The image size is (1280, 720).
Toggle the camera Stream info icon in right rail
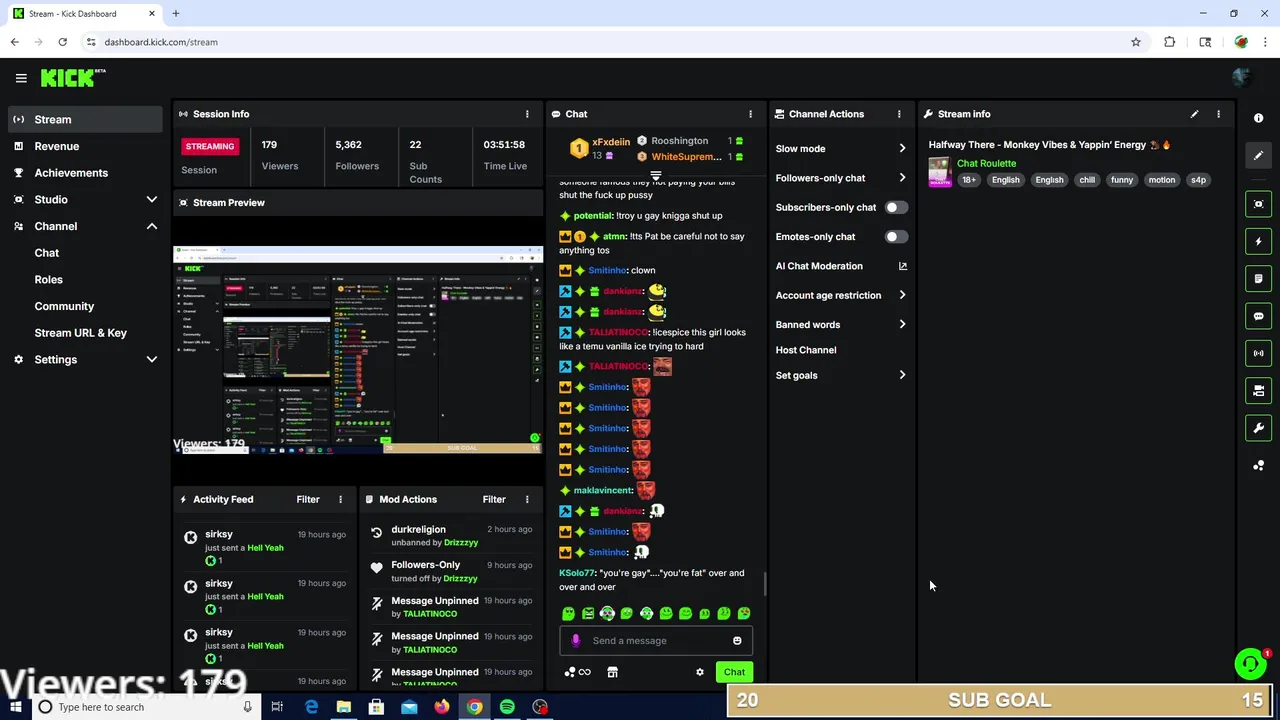click(x=1258, y=391)
